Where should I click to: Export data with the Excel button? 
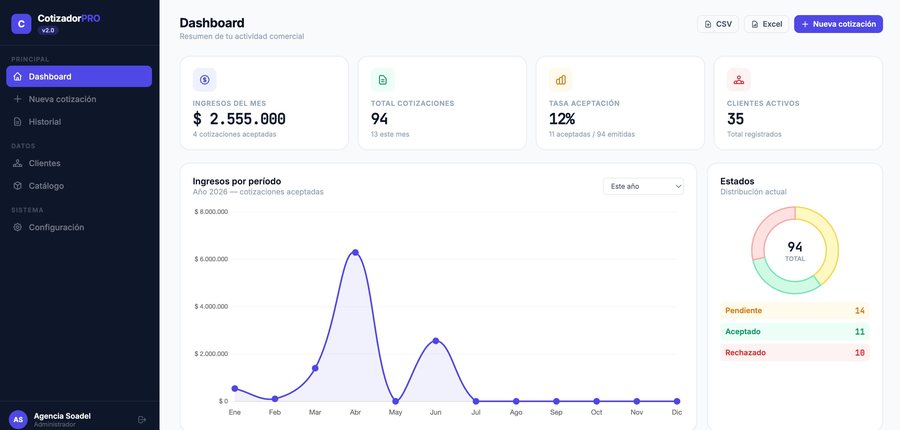pyautogui.click(x=767, y=24)
